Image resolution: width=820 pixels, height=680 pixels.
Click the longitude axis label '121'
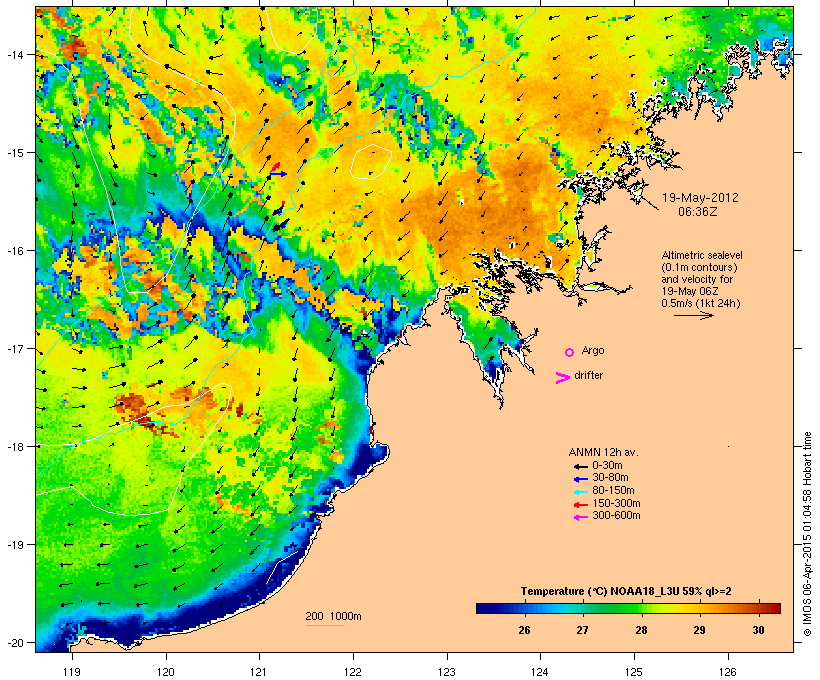pyautogui.click(x=259, y=672)
